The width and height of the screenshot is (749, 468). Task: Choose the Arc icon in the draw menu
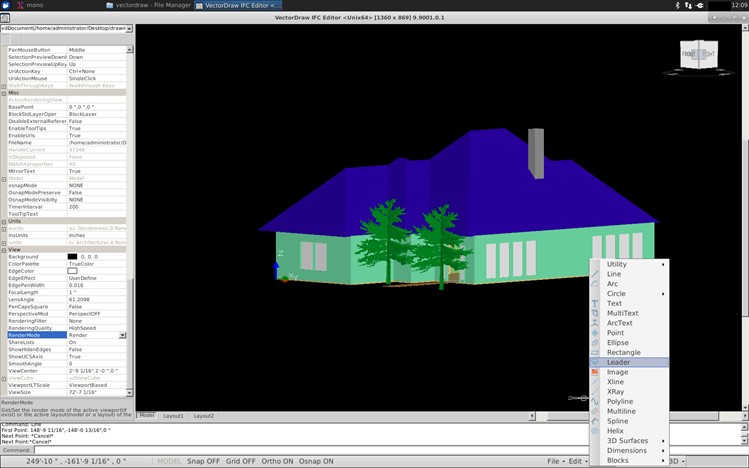click(595, 284)
